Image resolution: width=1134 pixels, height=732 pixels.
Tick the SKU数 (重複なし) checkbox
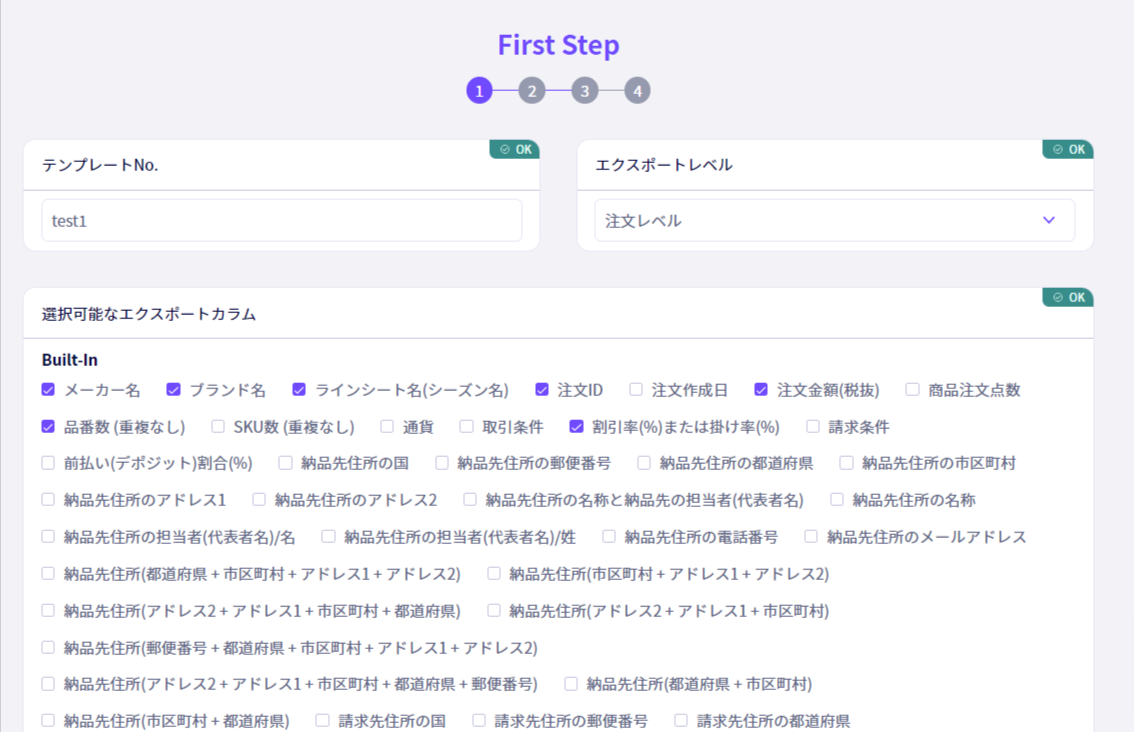coord(218,427)
